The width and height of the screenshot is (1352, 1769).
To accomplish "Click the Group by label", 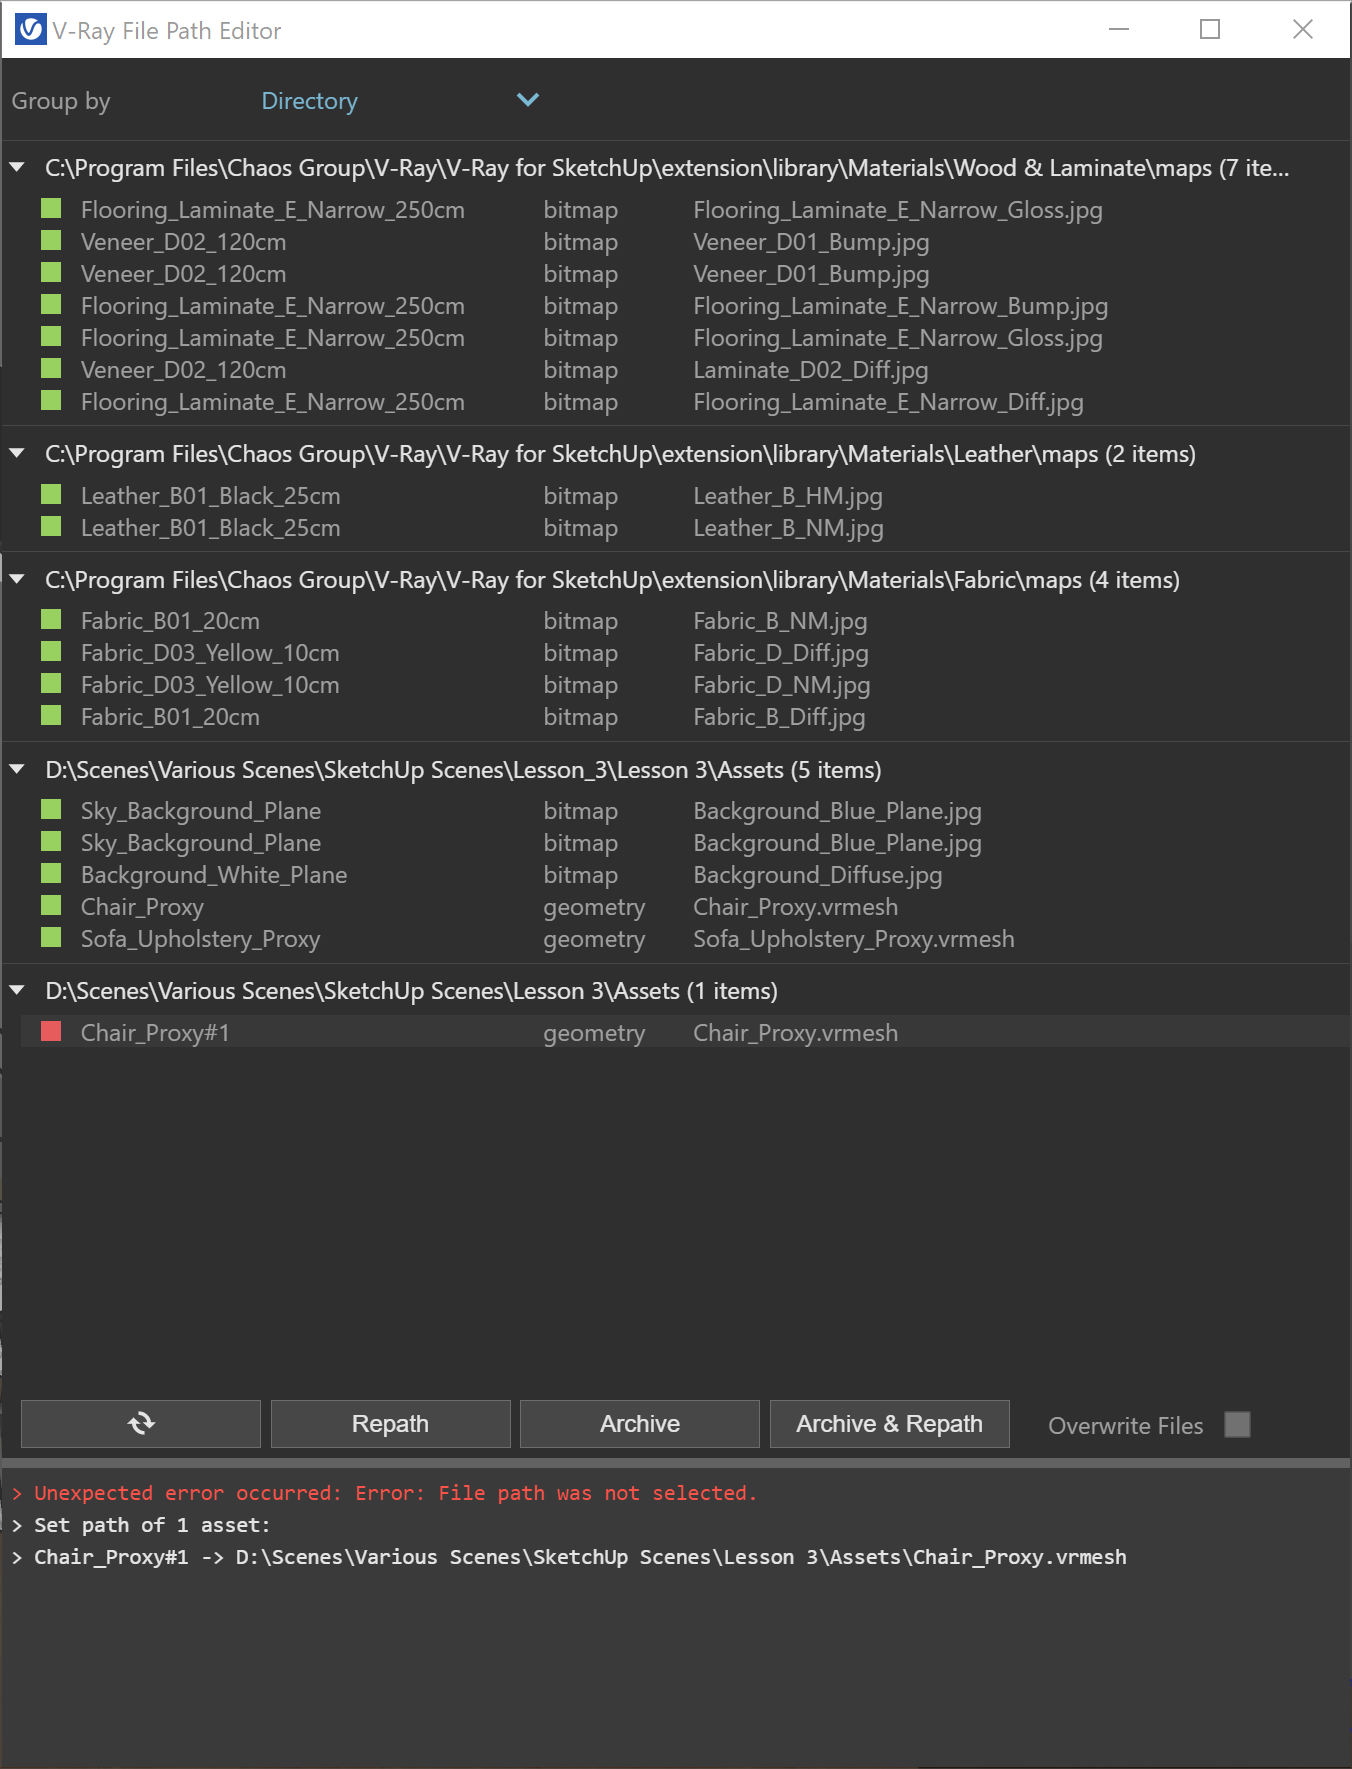I will click(x=61, y=101).
